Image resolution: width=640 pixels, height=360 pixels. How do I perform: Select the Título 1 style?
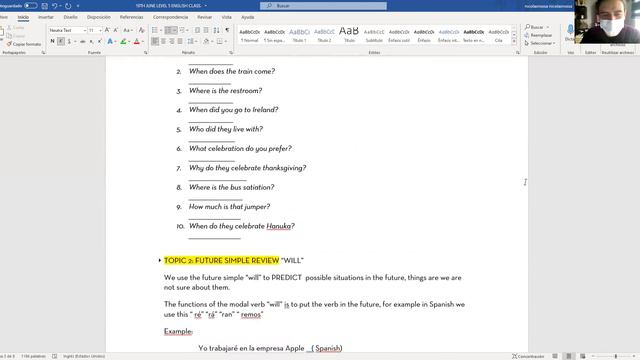point(299,36)
